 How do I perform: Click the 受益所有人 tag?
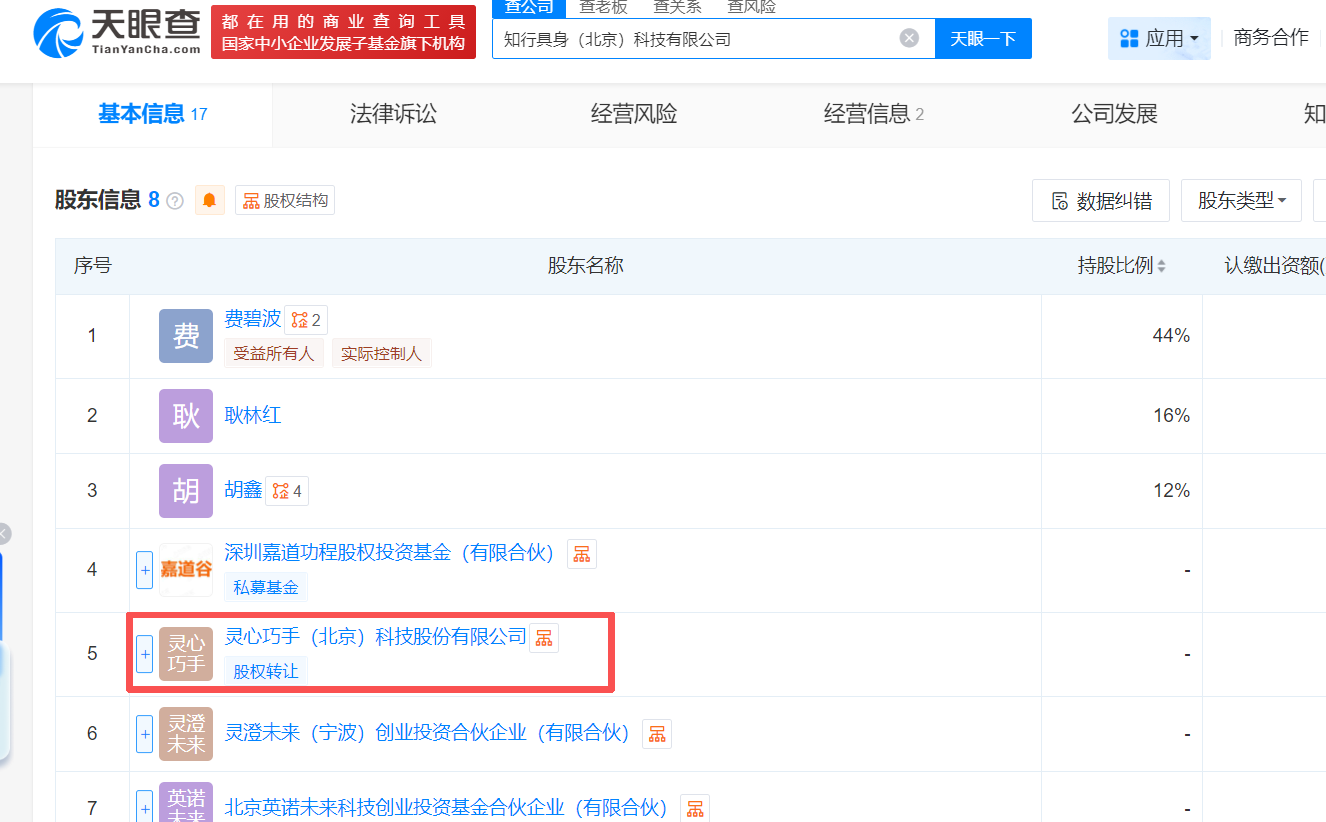click(x=274, y=353)
